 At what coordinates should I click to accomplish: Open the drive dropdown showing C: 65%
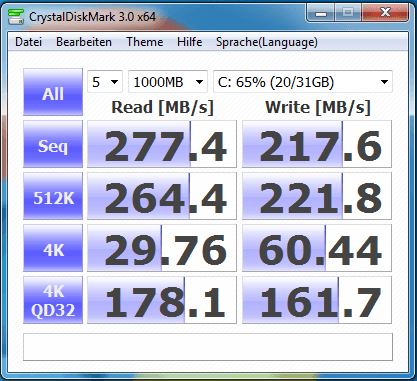[303, 82]
